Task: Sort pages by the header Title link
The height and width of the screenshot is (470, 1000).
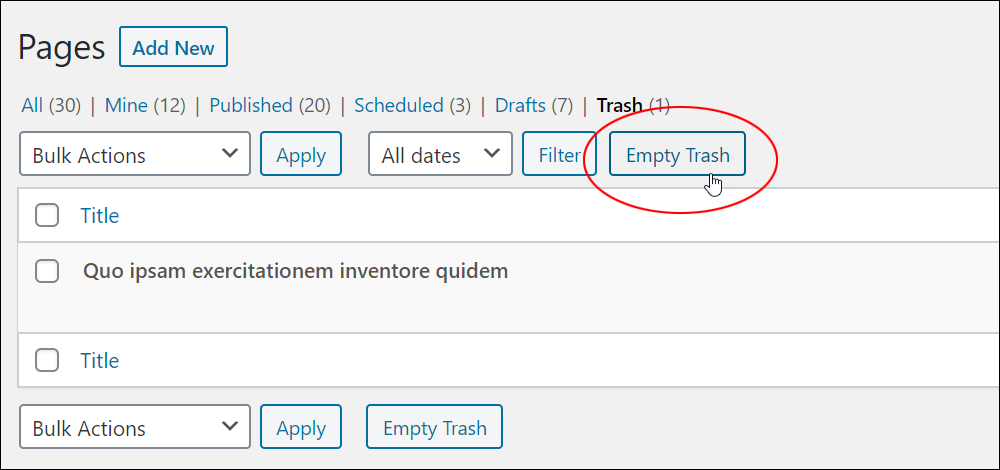Action: pyautogui.click(x=99, y=216)
